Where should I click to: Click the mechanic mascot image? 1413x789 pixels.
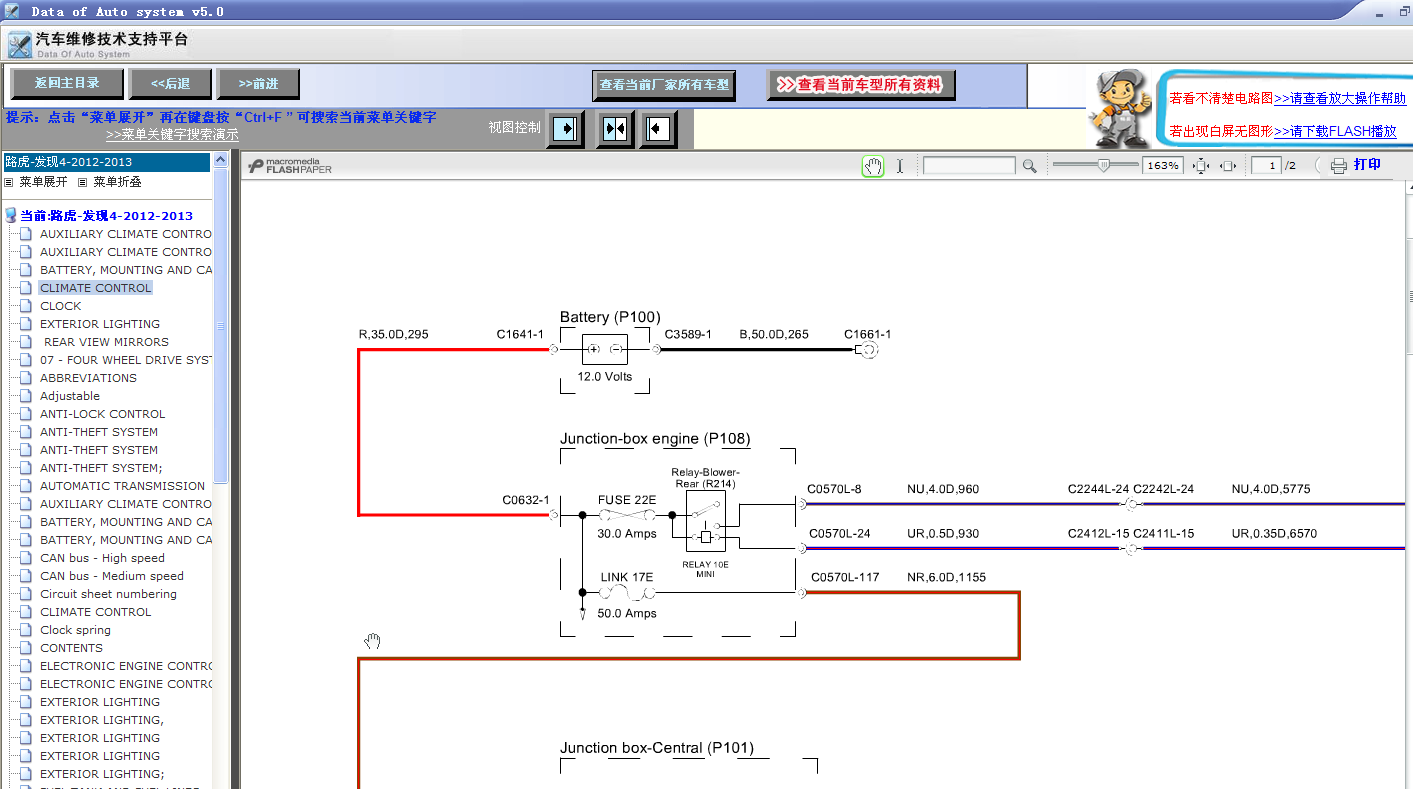1119,107
